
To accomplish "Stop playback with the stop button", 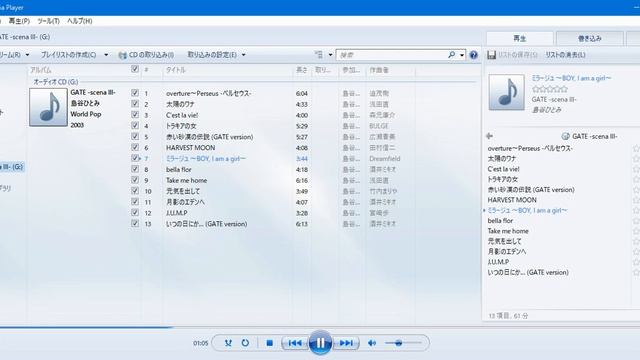I will click(269, 343).
